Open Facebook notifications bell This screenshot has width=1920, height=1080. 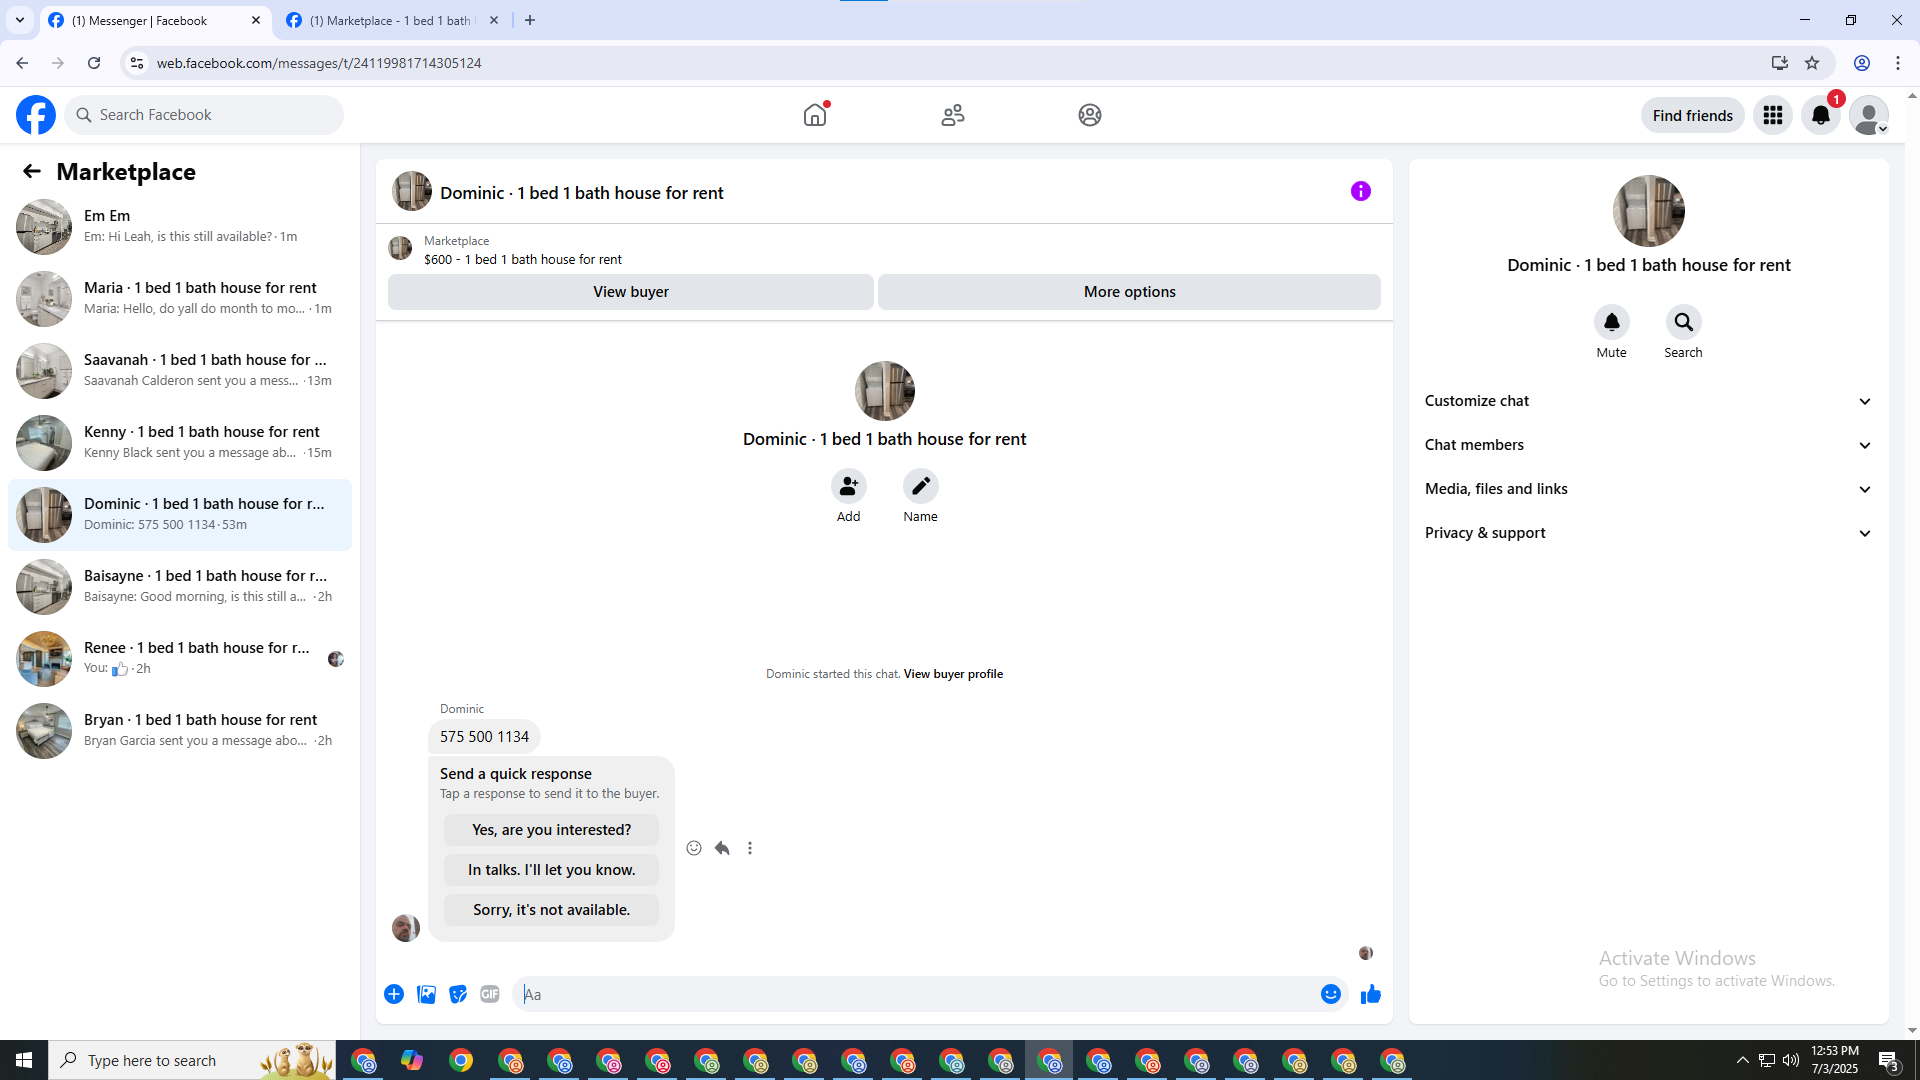(x=1820, y=115)
